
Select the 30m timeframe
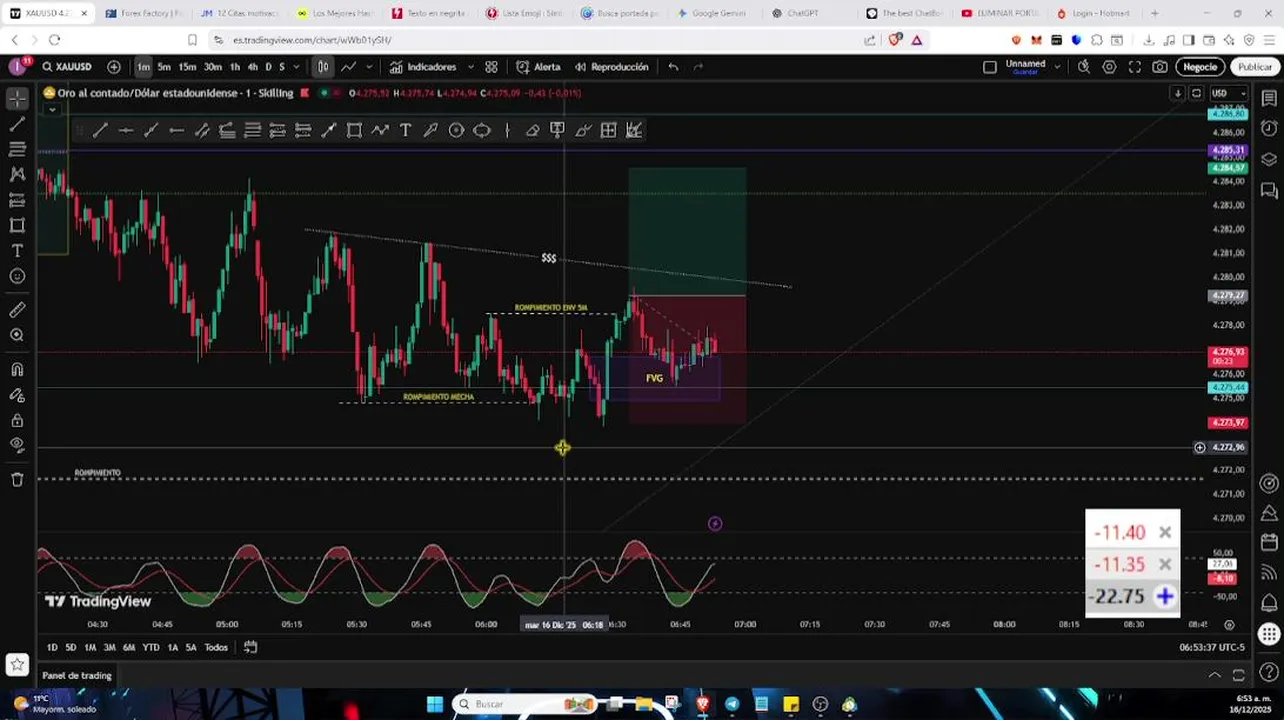(x=213, y=67)
